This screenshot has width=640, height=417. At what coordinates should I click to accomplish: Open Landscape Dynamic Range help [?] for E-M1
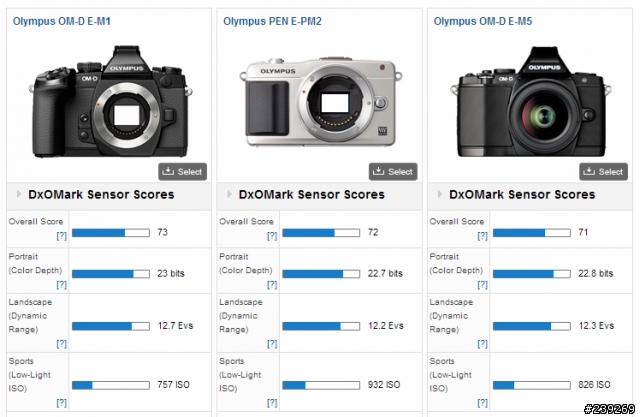click(61, 344)
